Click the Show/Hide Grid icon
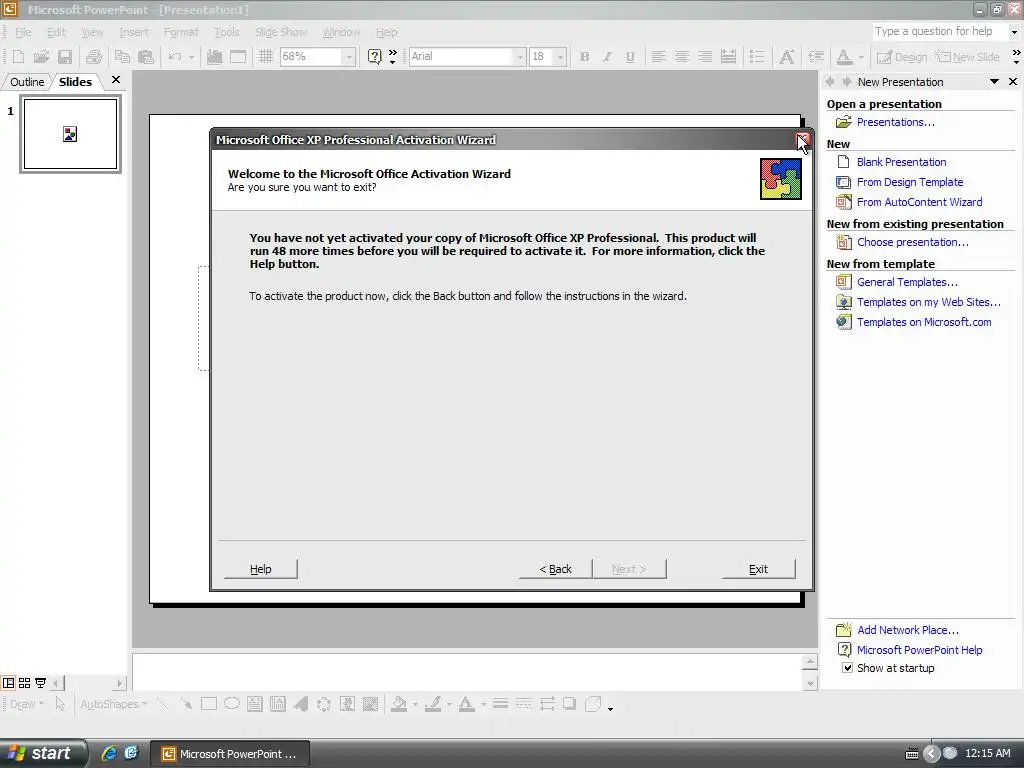The height and width of the screenshot is (768, 1024). click(x=264, y=57)
